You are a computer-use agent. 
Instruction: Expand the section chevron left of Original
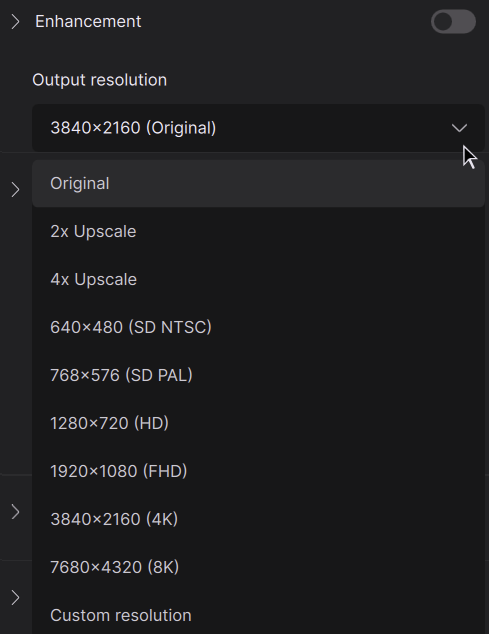pyautogui.click(x=15, y=190)
